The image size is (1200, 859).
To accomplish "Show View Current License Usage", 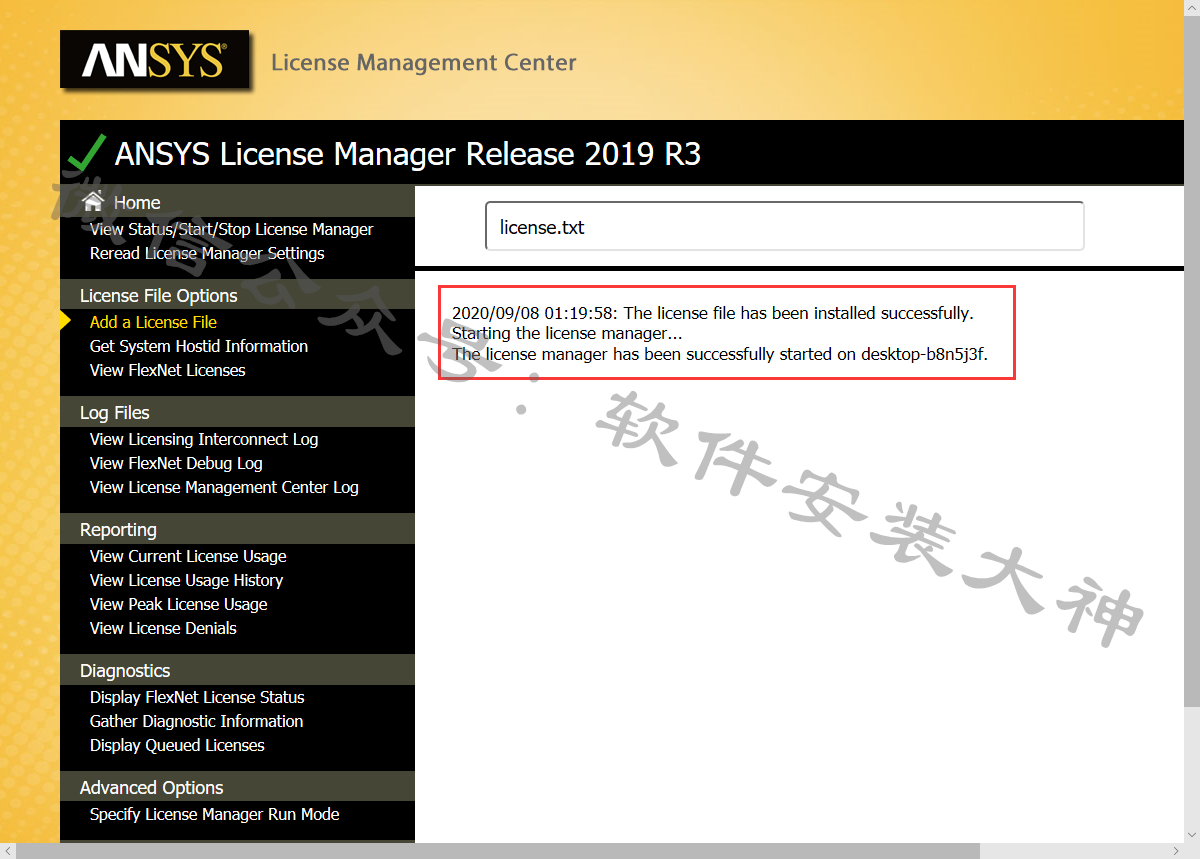I will pos(188,556).
